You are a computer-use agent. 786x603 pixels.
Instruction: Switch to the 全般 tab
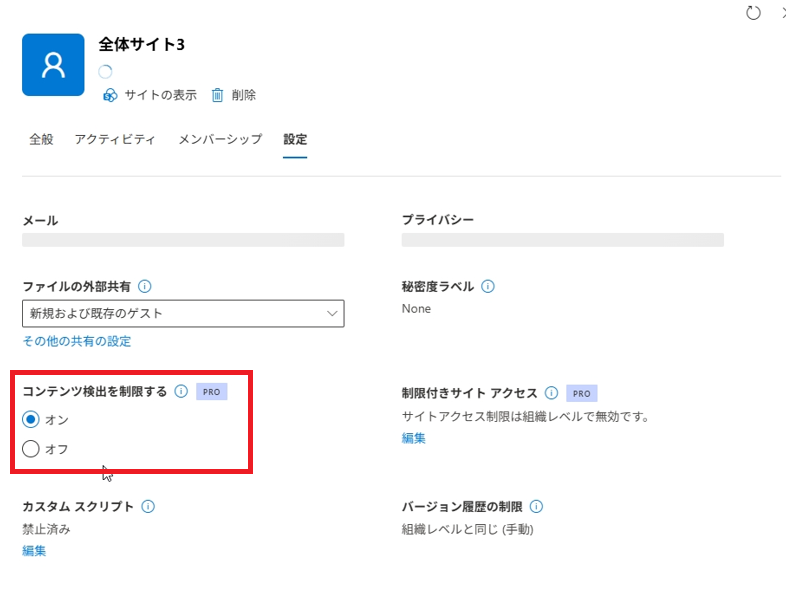41,139
